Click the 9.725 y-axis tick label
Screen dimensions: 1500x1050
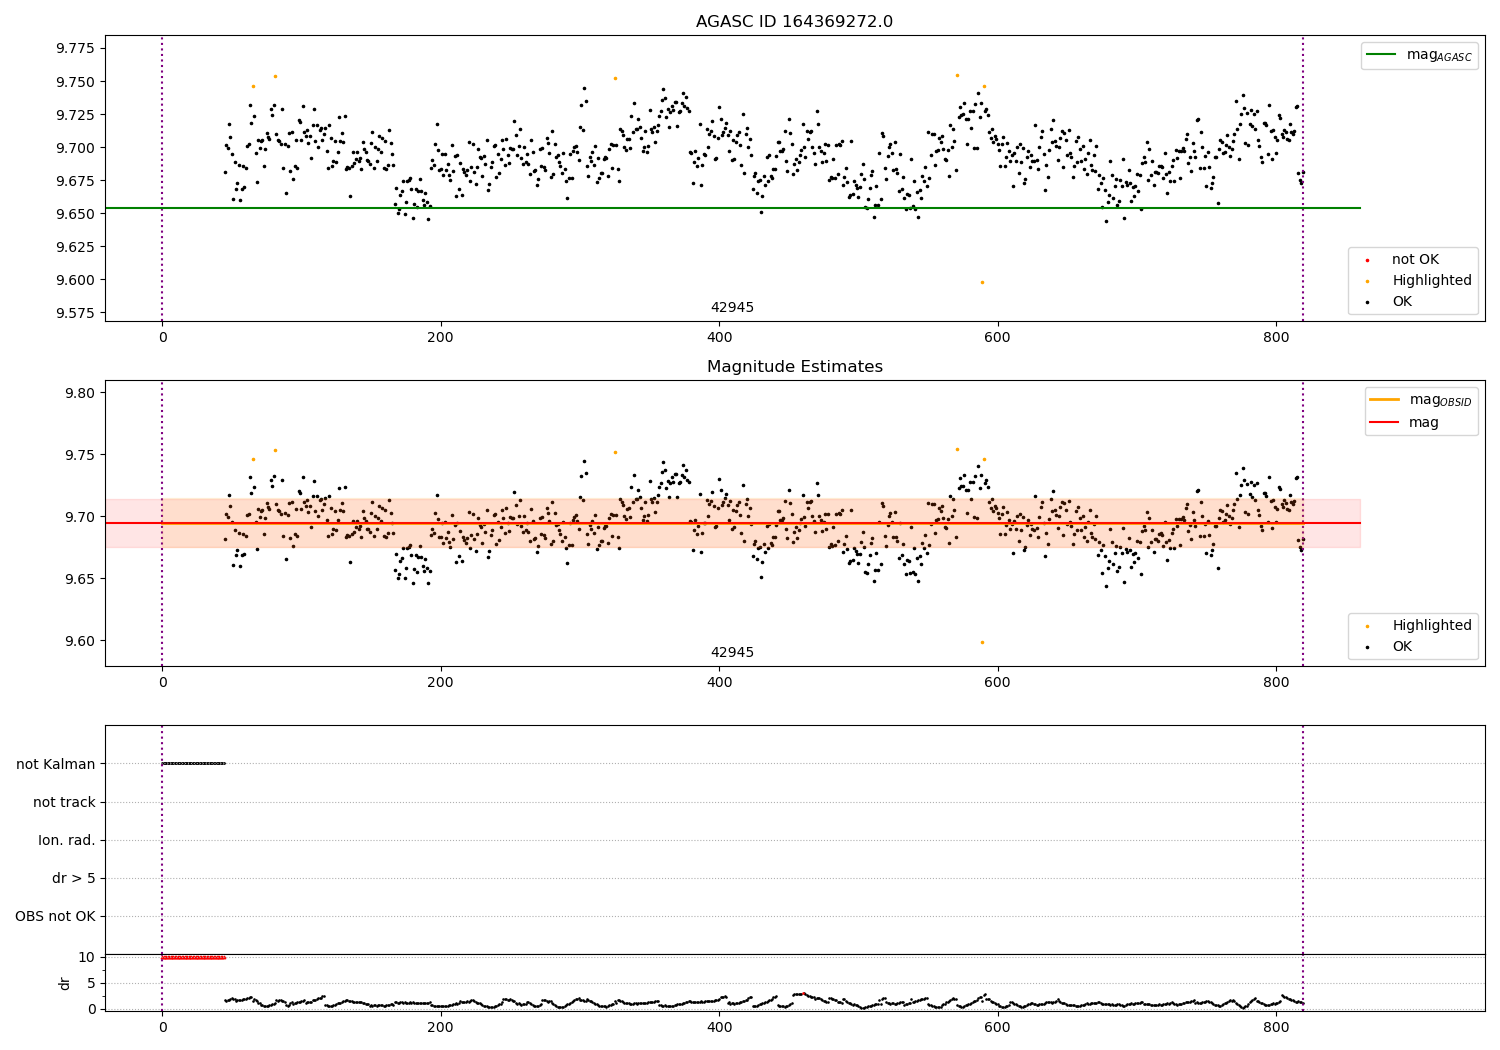click(x=75, y=115)
